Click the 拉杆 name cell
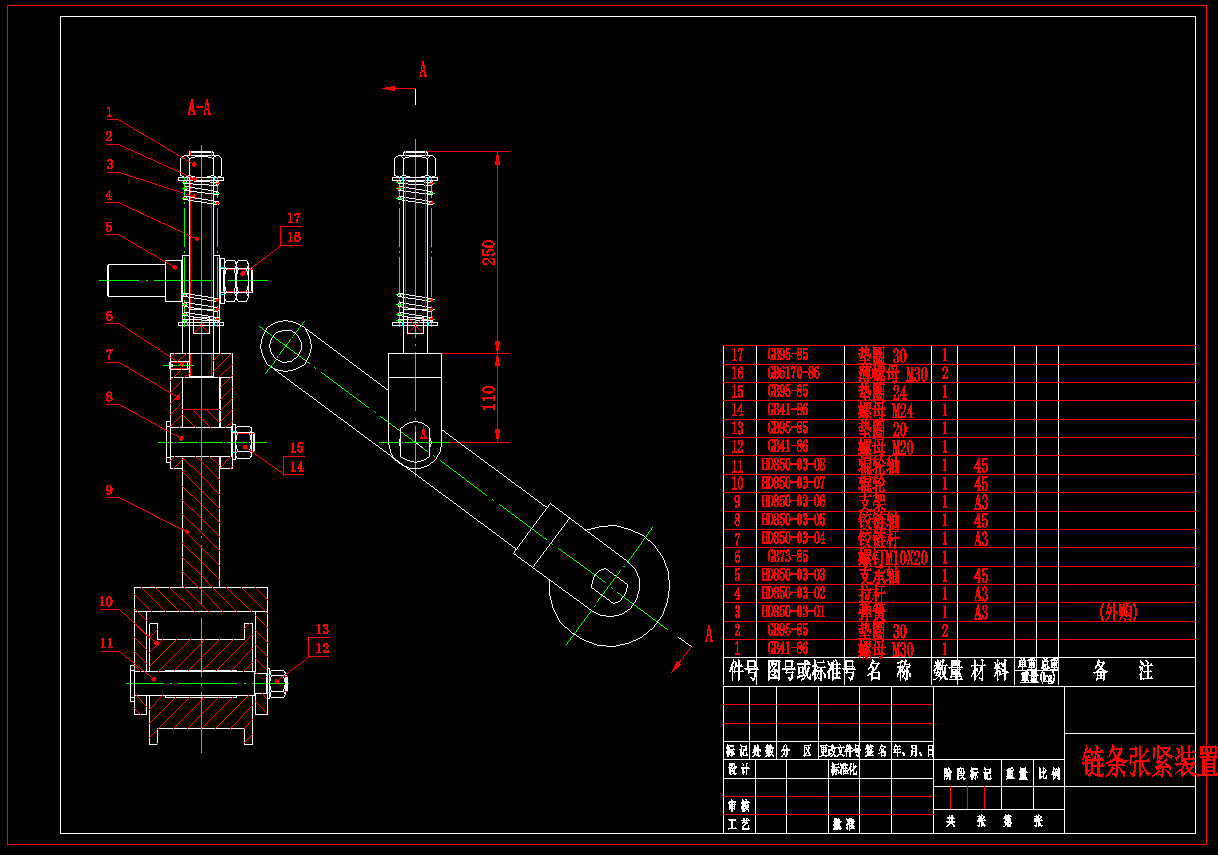The height and width of the screenshot is (855, 1218). pos(872,594)
